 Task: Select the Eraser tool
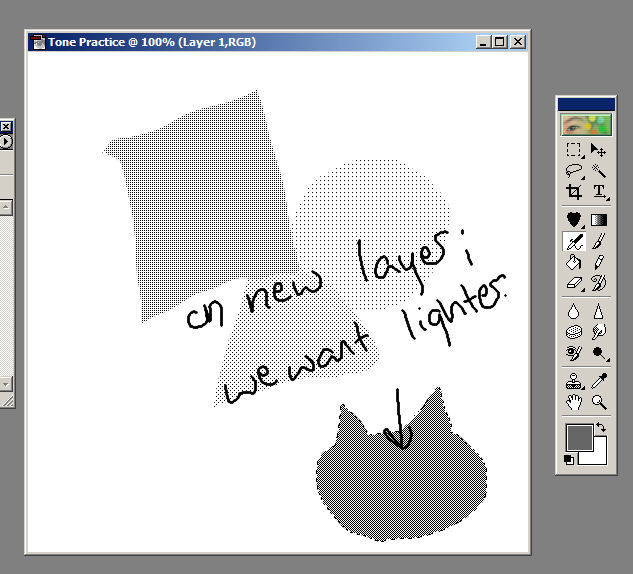[x=574, y=283]
